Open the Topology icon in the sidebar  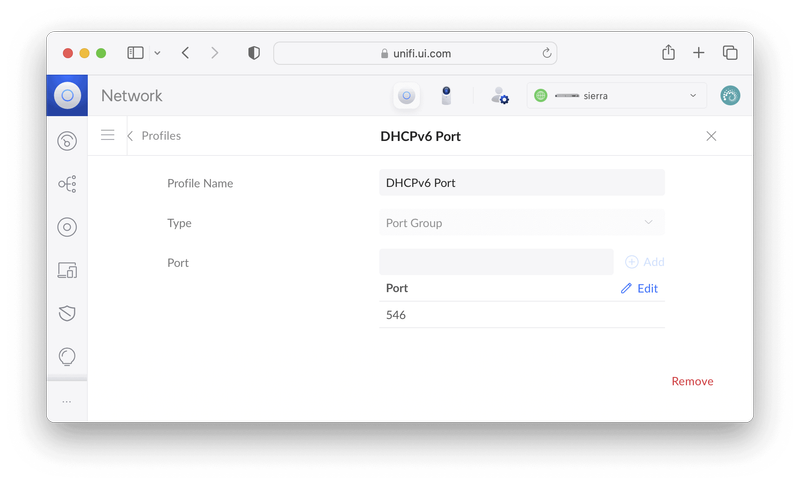(67, 184)
